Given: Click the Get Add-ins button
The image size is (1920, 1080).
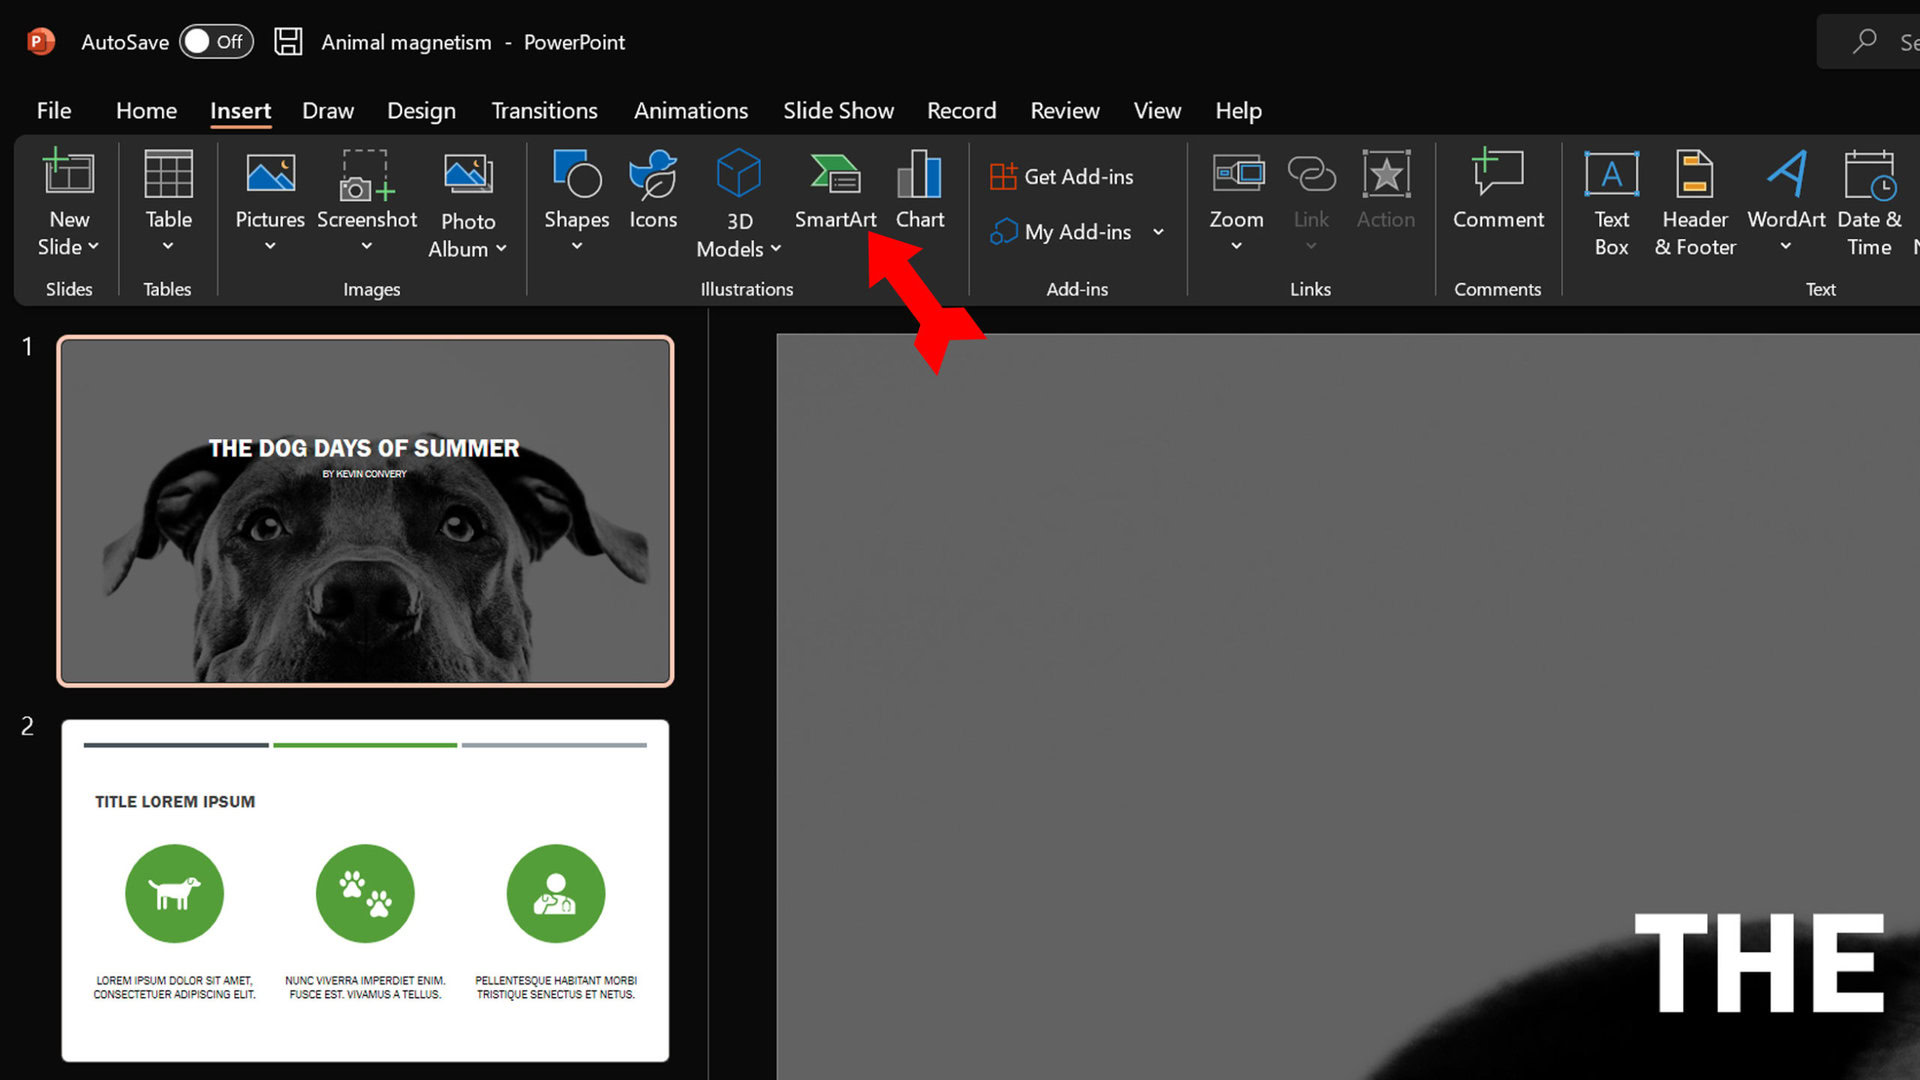Looking at the screenshot, I should (x=1062, y=177).
